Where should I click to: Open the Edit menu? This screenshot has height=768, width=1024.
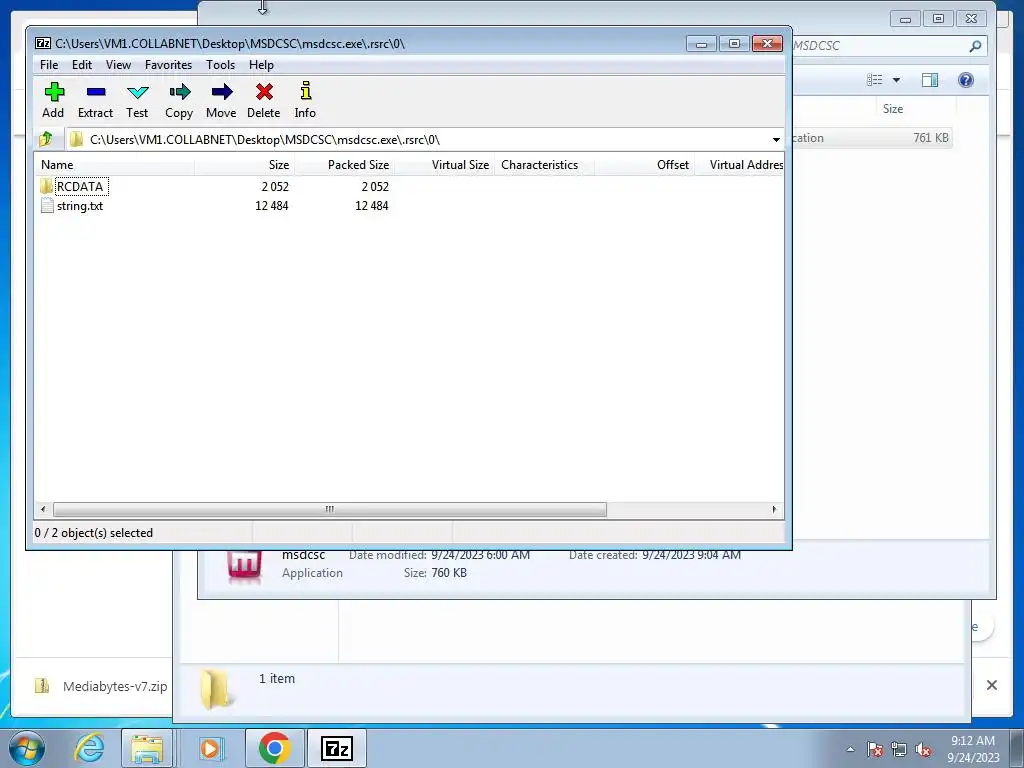[82, 65]
